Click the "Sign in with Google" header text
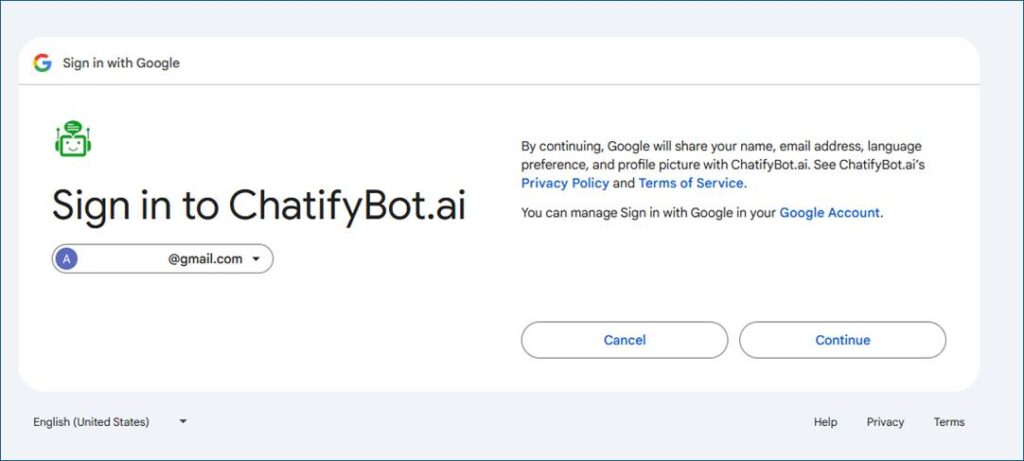 coord(121,63)
